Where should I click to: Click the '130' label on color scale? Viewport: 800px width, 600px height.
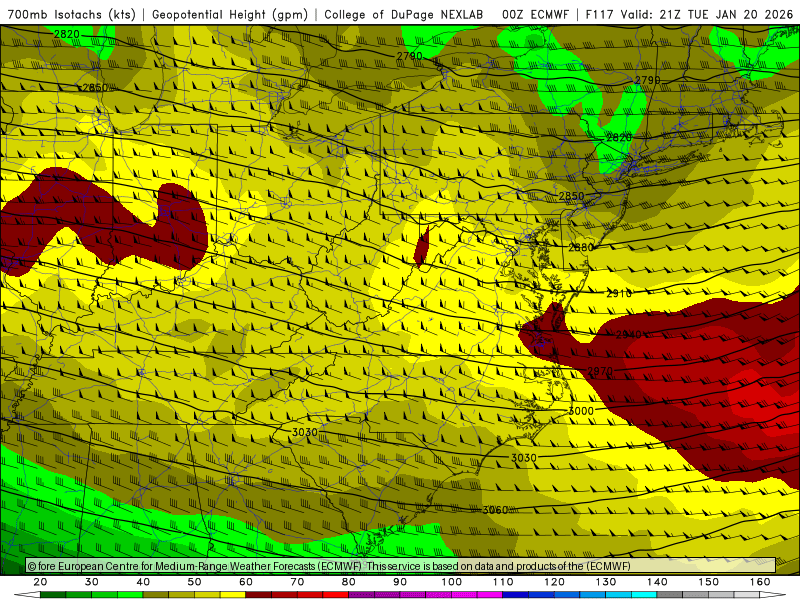[x=606, y=582]
